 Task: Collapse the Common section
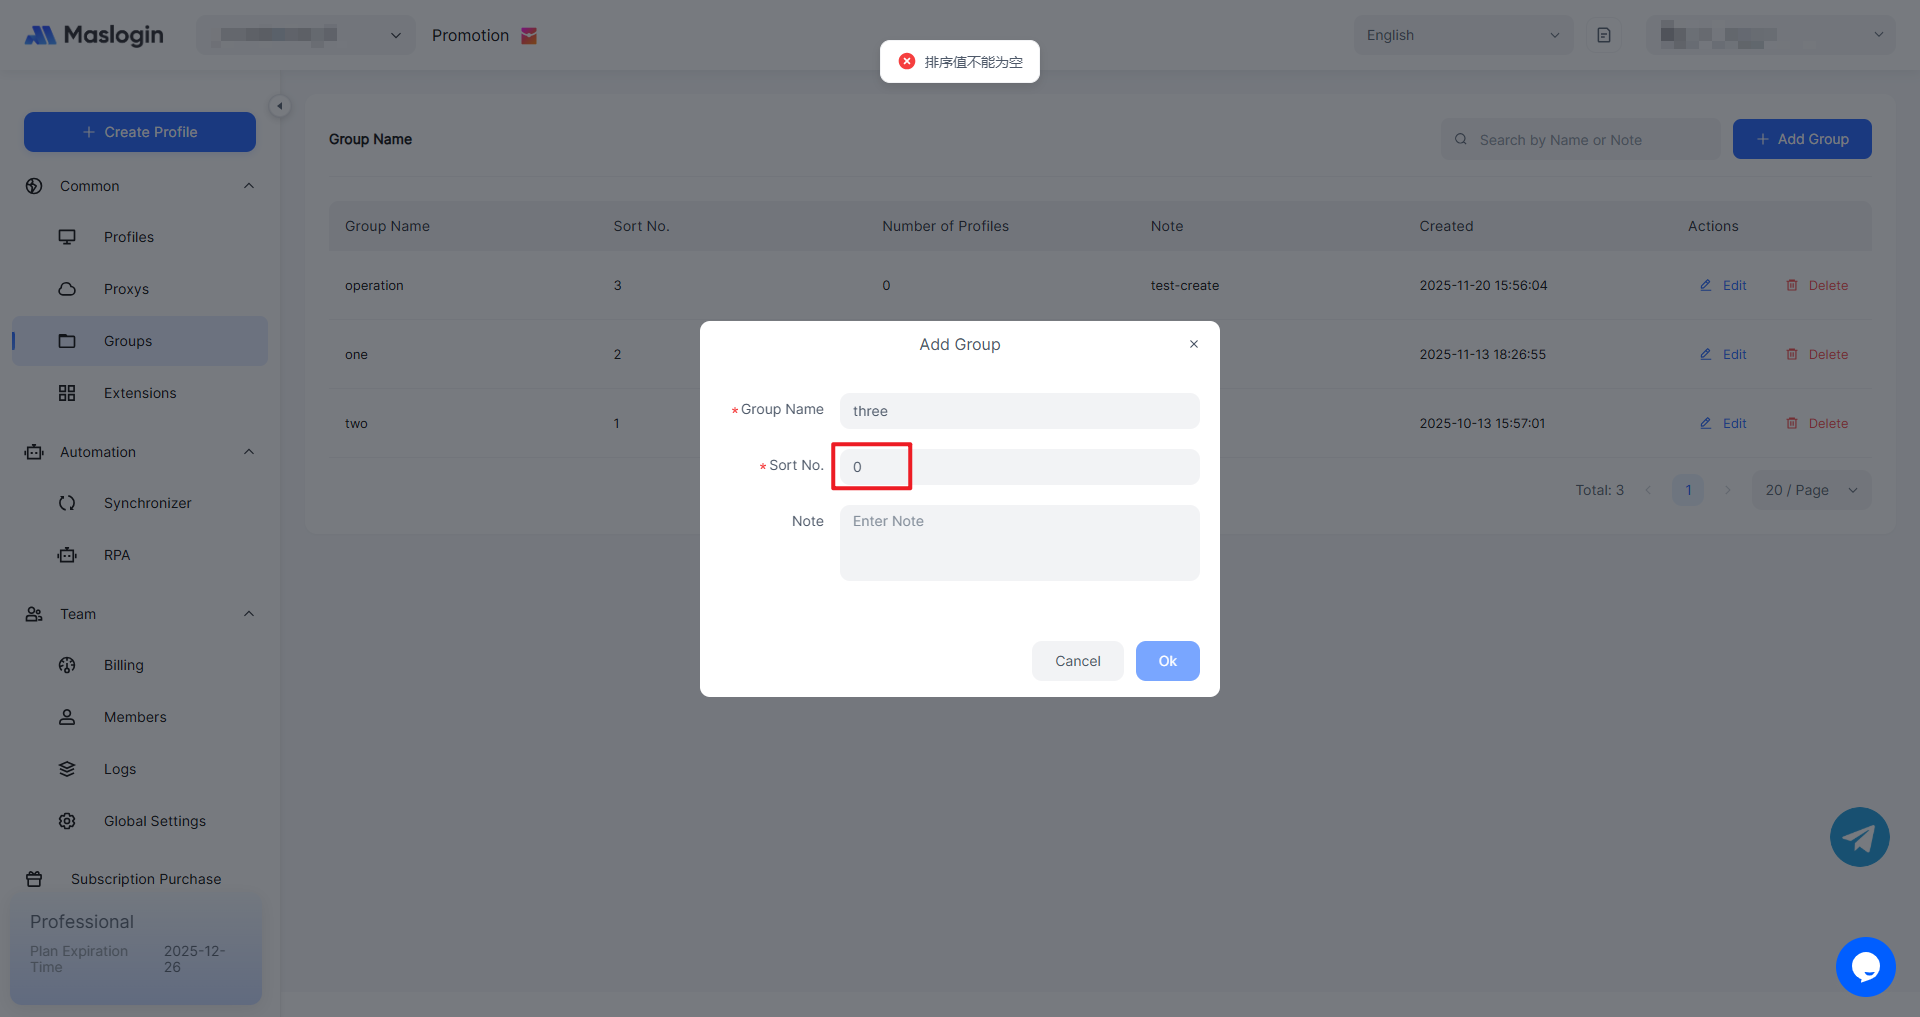(x=249, y=186)
